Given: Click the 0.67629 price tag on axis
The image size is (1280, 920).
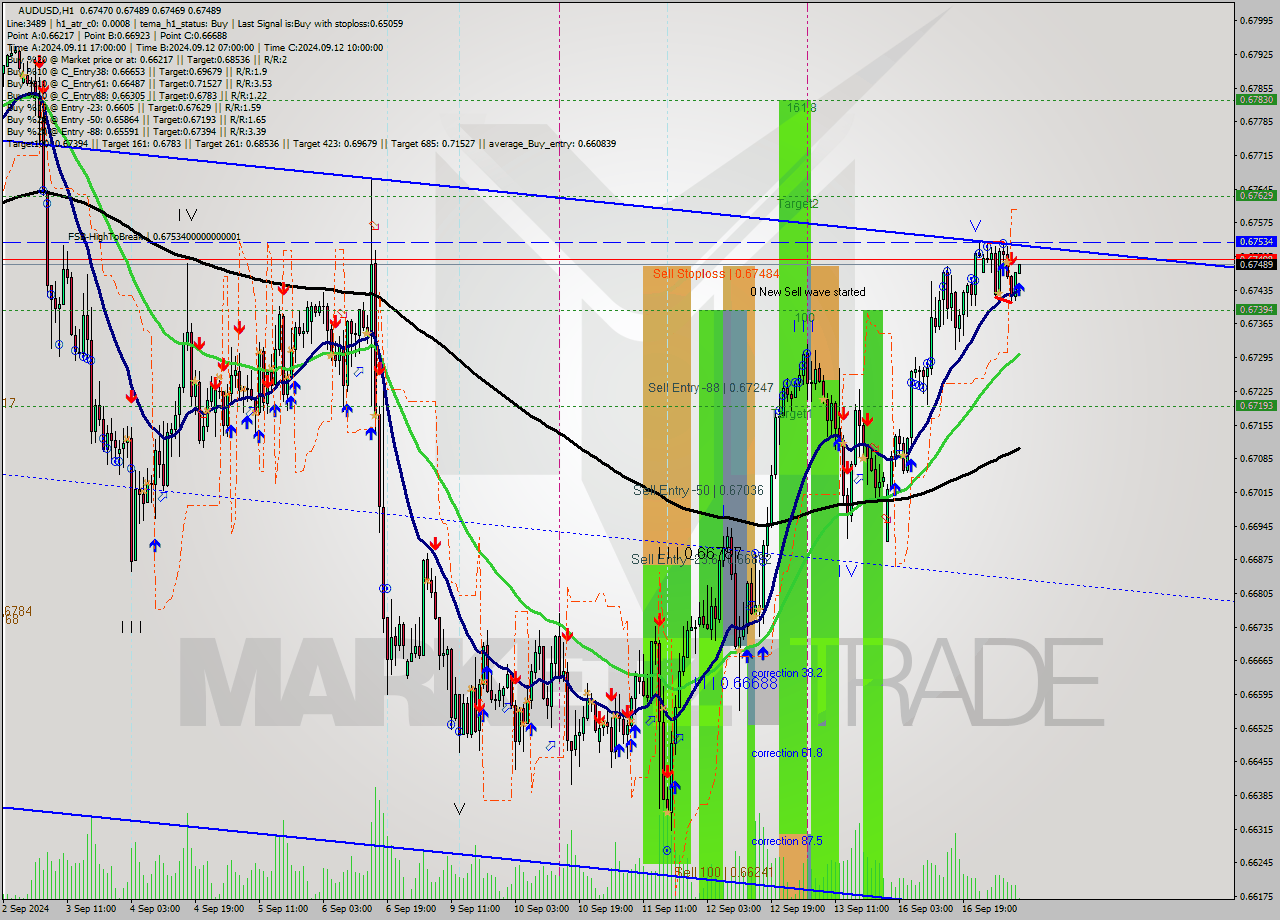Looking at the screenshot, I should point(1256,196).
